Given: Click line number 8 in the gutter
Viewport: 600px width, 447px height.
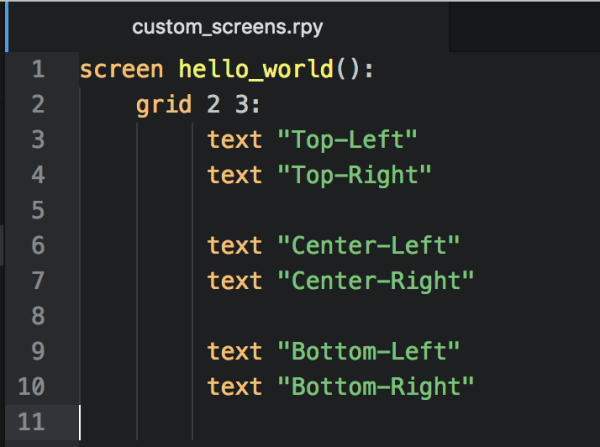Looking at the screenshot, I should (38, 316).
